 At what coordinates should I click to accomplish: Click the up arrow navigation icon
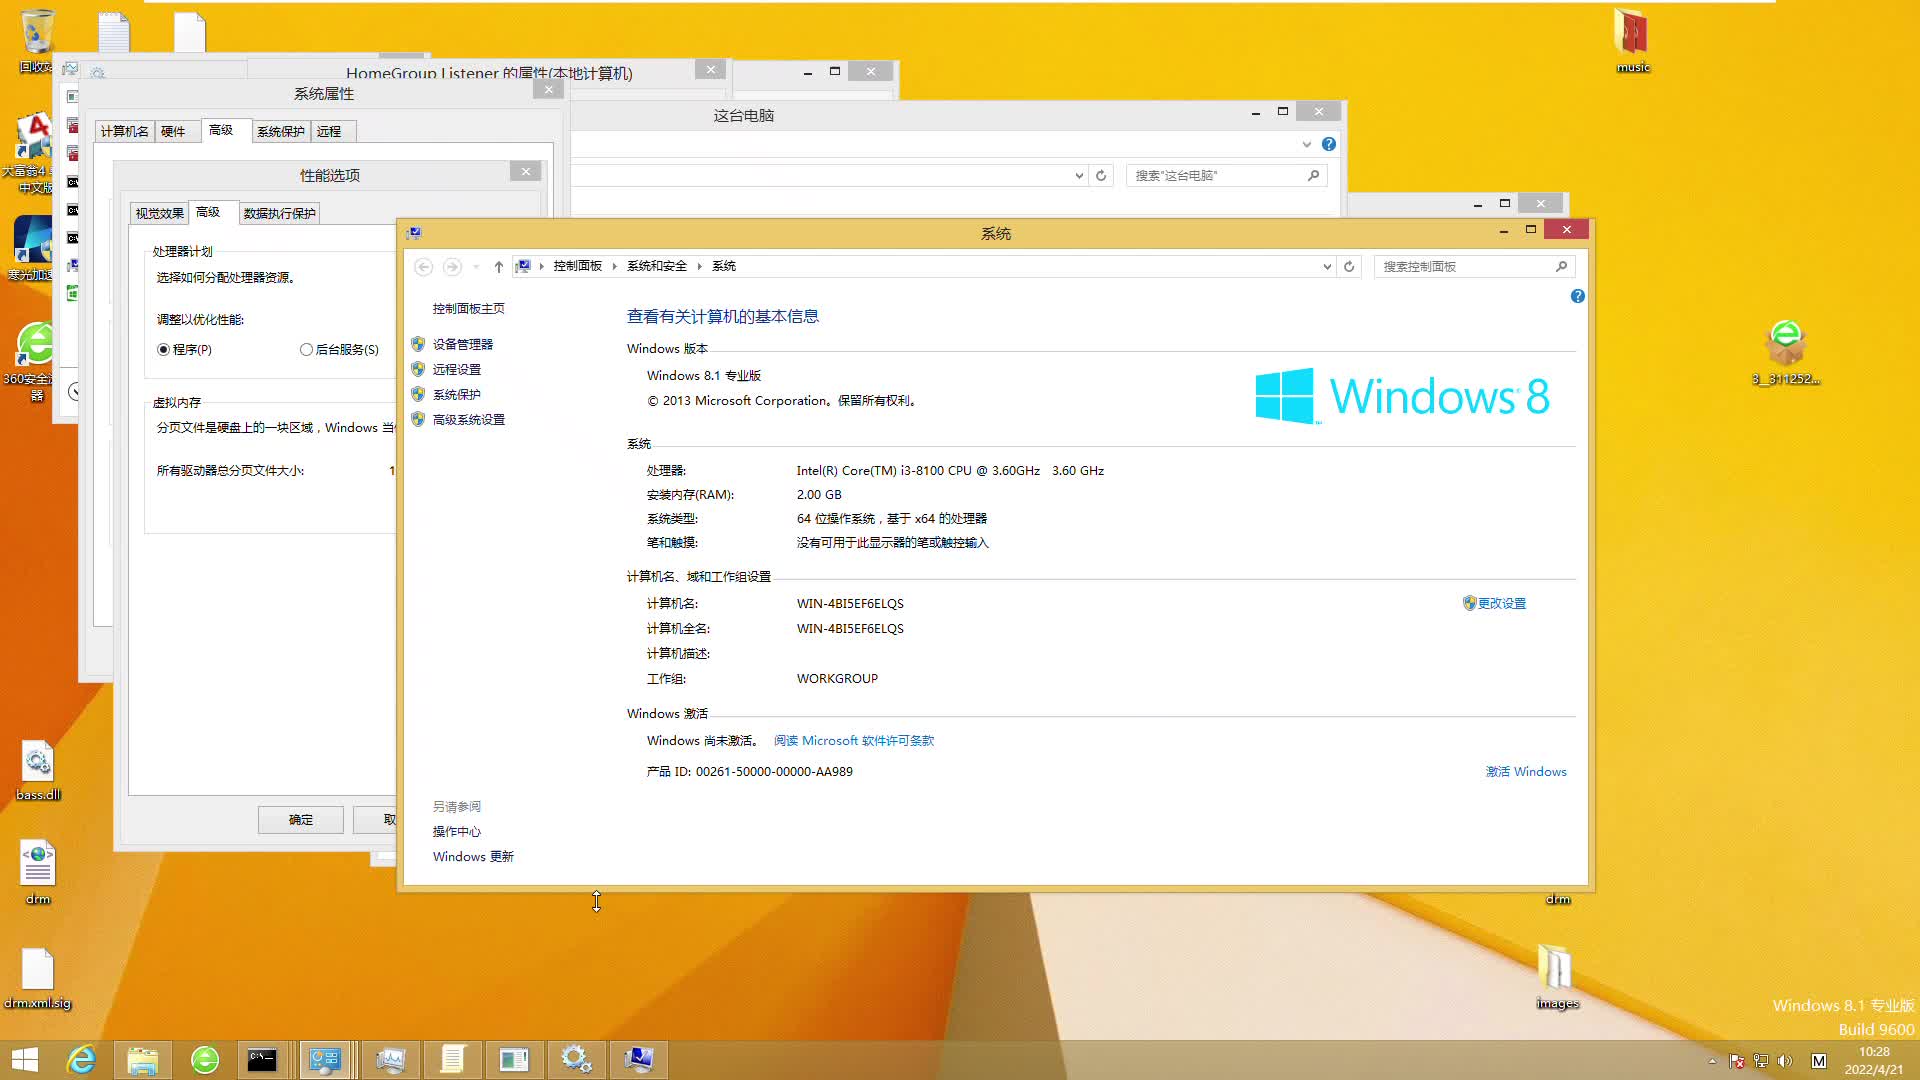498,266
